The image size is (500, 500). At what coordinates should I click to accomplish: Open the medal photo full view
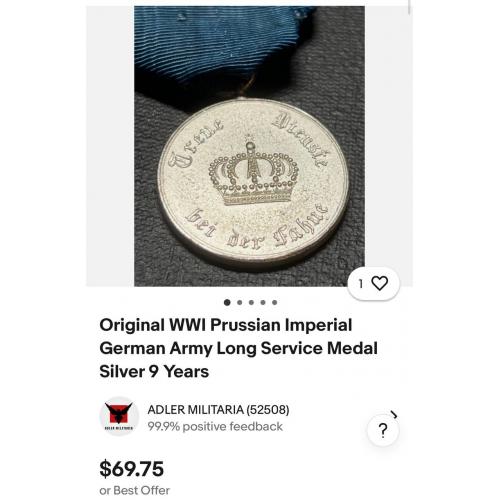(249, 146)
